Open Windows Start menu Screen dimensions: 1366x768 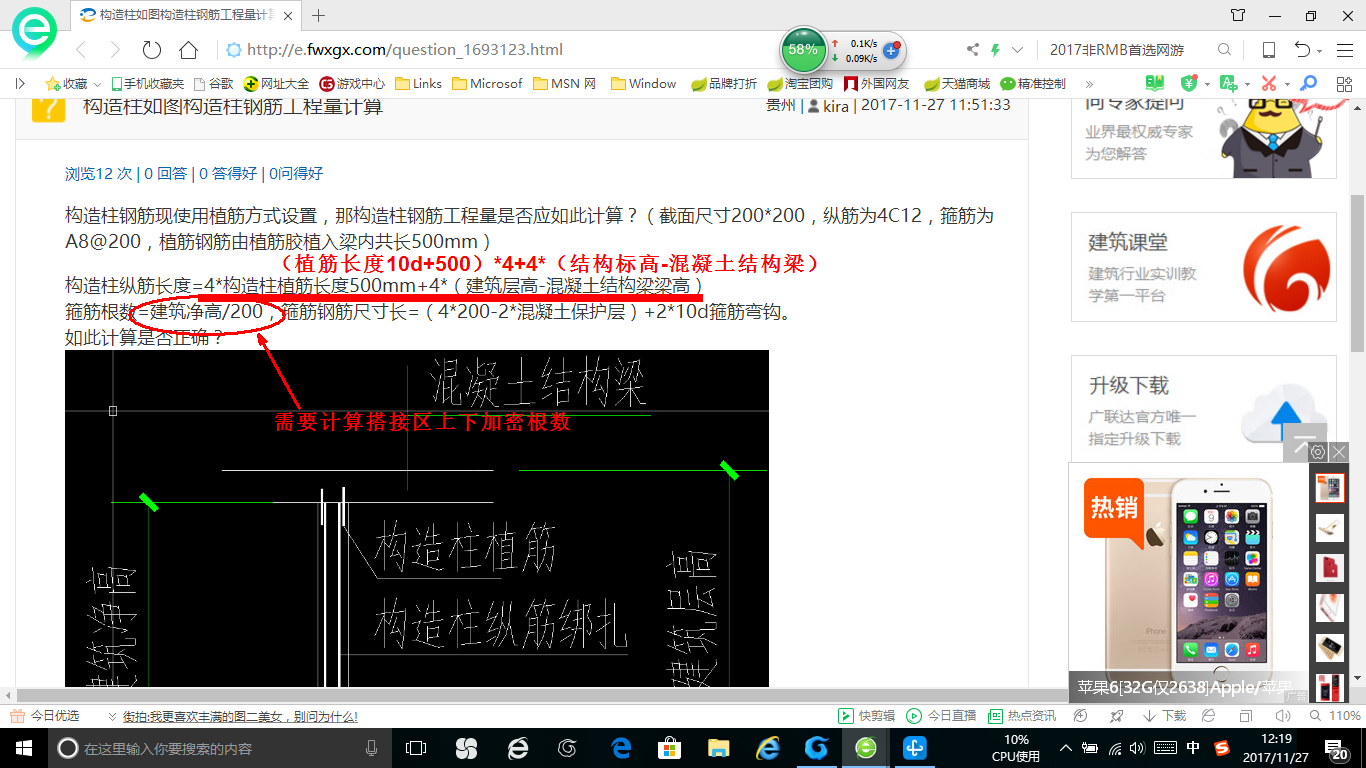coord(22,747)
